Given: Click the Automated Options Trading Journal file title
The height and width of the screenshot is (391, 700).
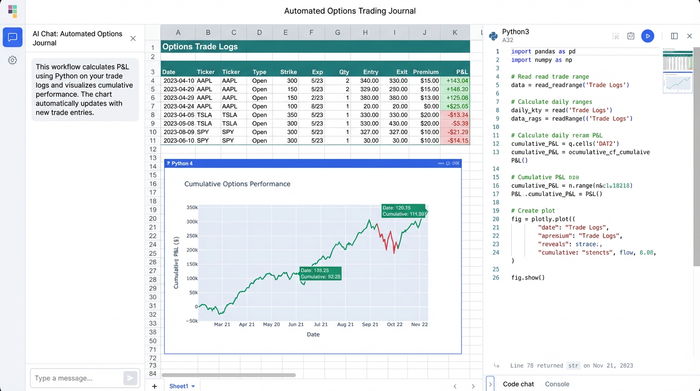Looking at the screenshot, I should 350,11.
